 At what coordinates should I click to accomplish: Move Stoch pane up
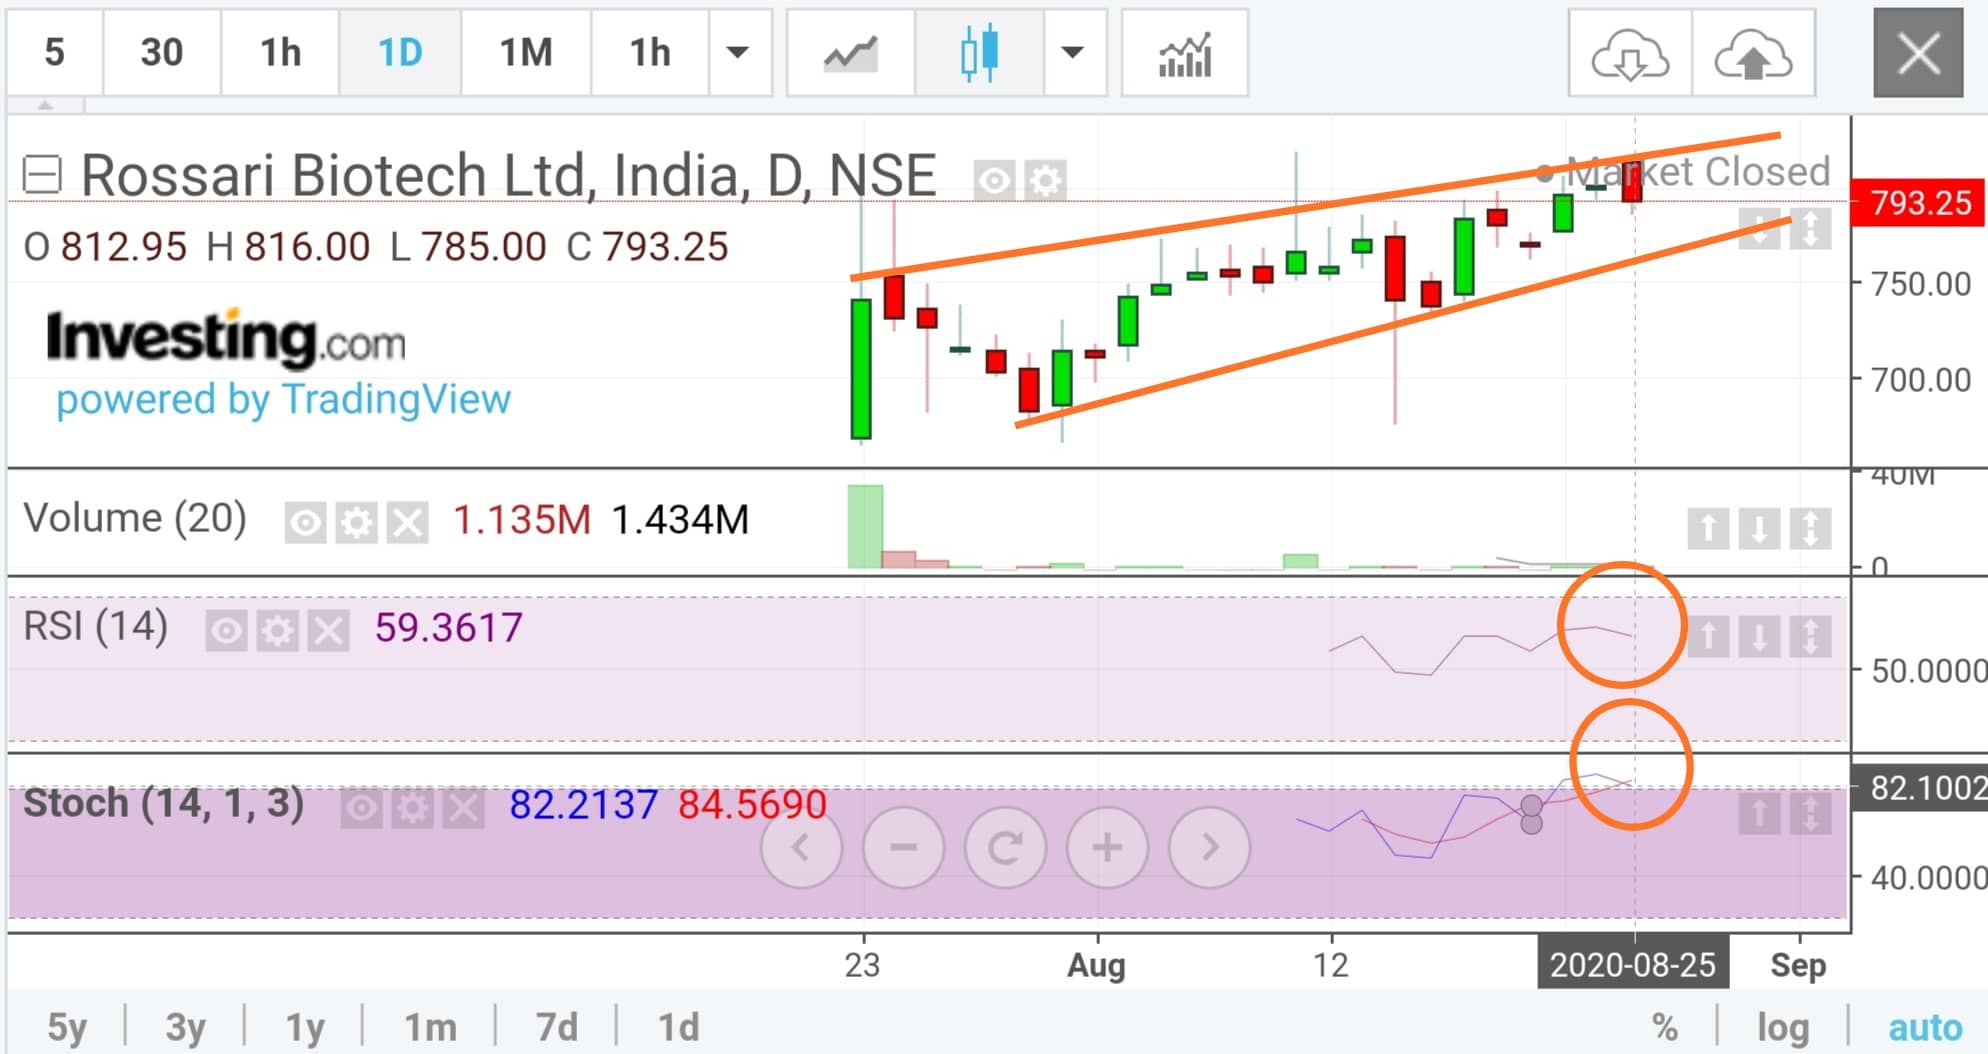tap(1759, 814)
